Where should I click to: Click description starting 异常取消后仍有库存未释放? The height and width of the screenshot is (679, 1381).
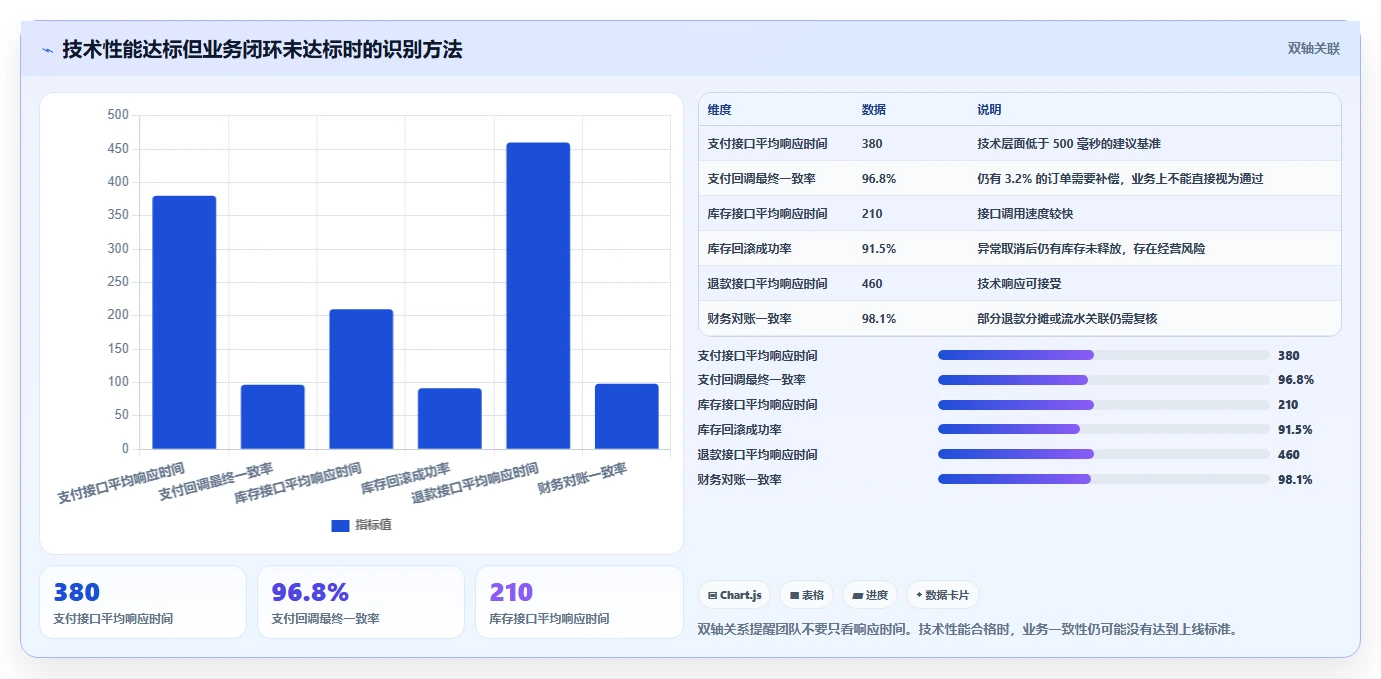(1091, 249)
